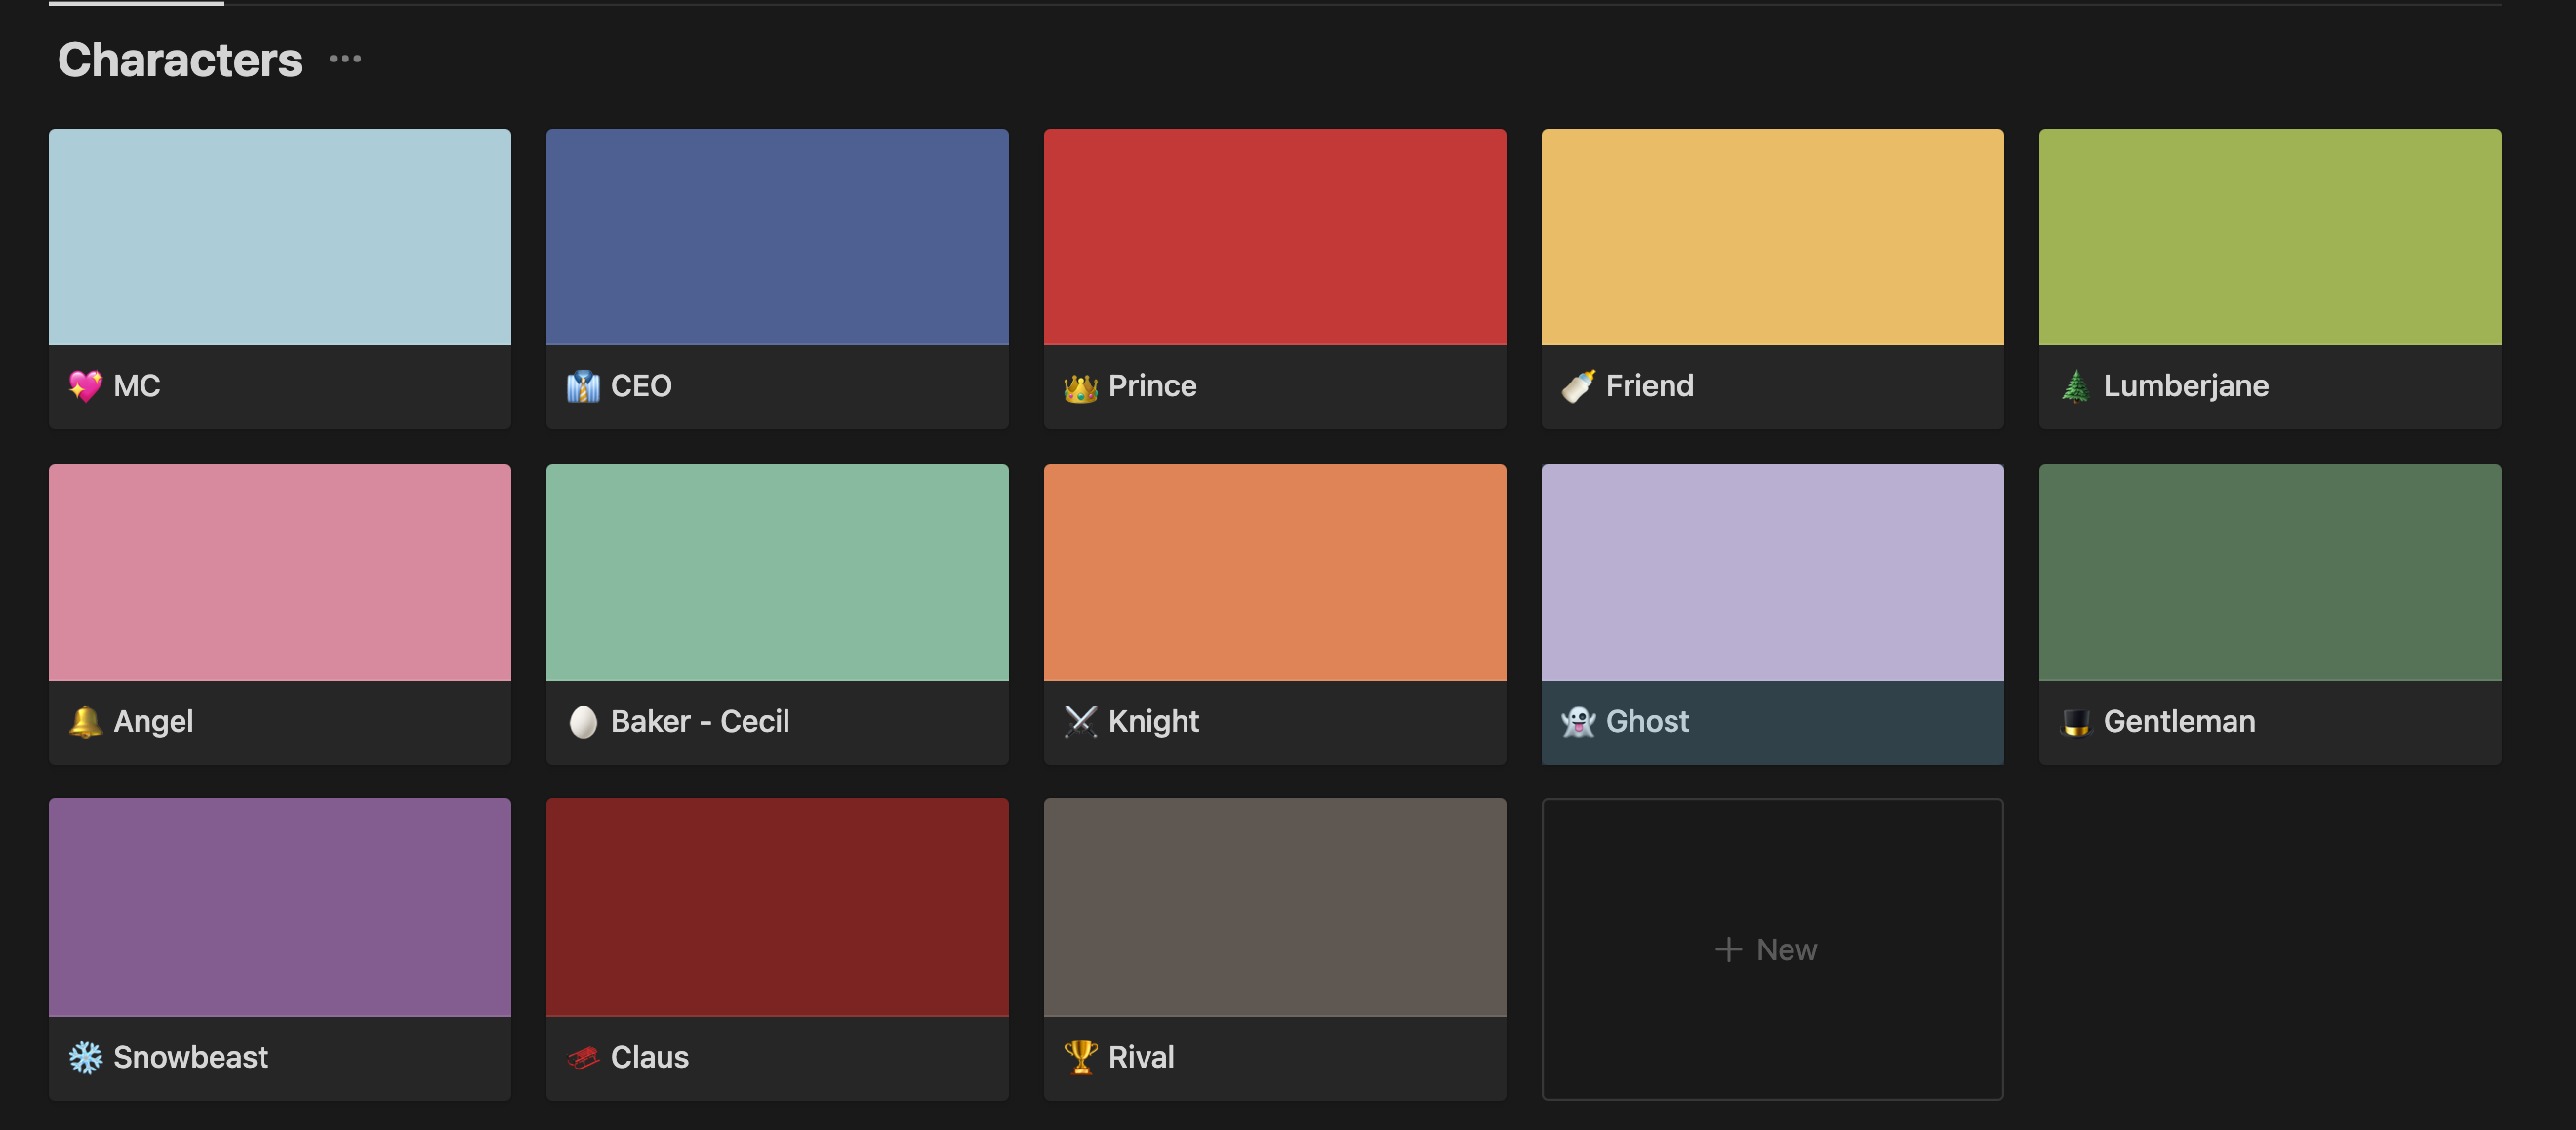2576x1130 pixels.
Task: Open the dark red Claus card cover
Action: [777, 907]
